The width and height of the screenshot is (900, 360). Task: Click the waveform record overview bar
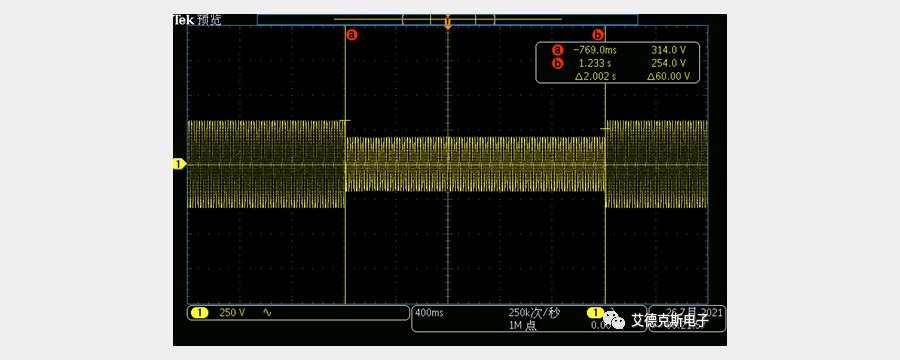pyautogui.click(x=447, y=20)
